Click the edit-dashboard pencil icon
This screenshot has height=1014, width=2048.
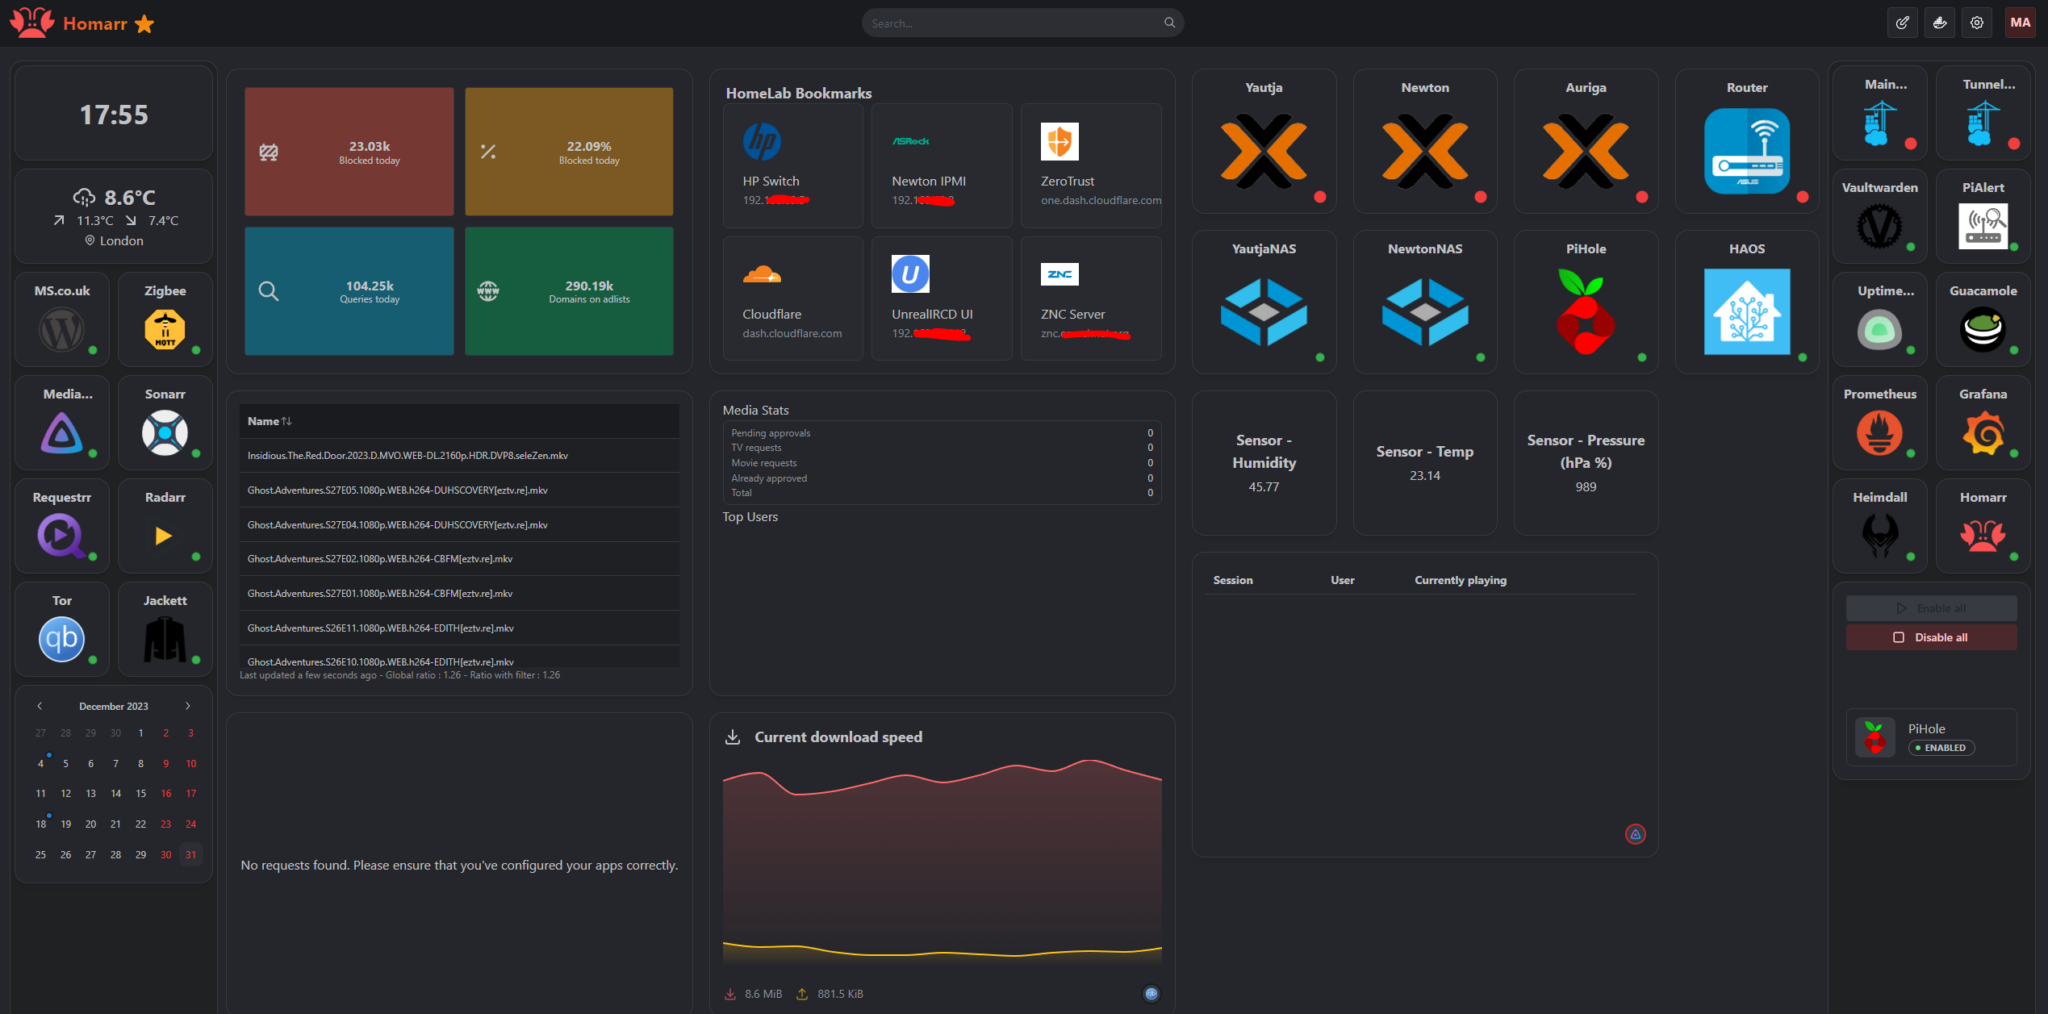coord(1902,22)
